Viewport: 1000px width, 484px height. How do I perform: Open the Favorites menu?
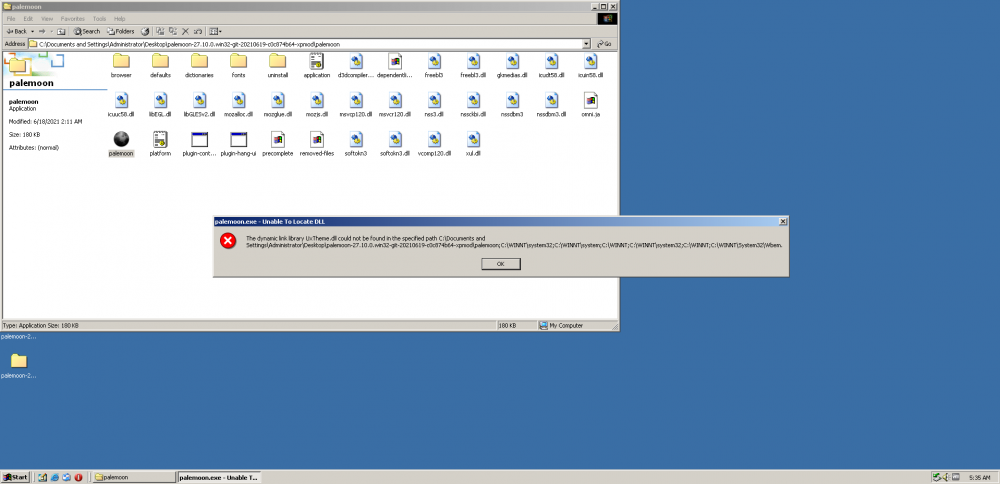click(x=72, y=18)
